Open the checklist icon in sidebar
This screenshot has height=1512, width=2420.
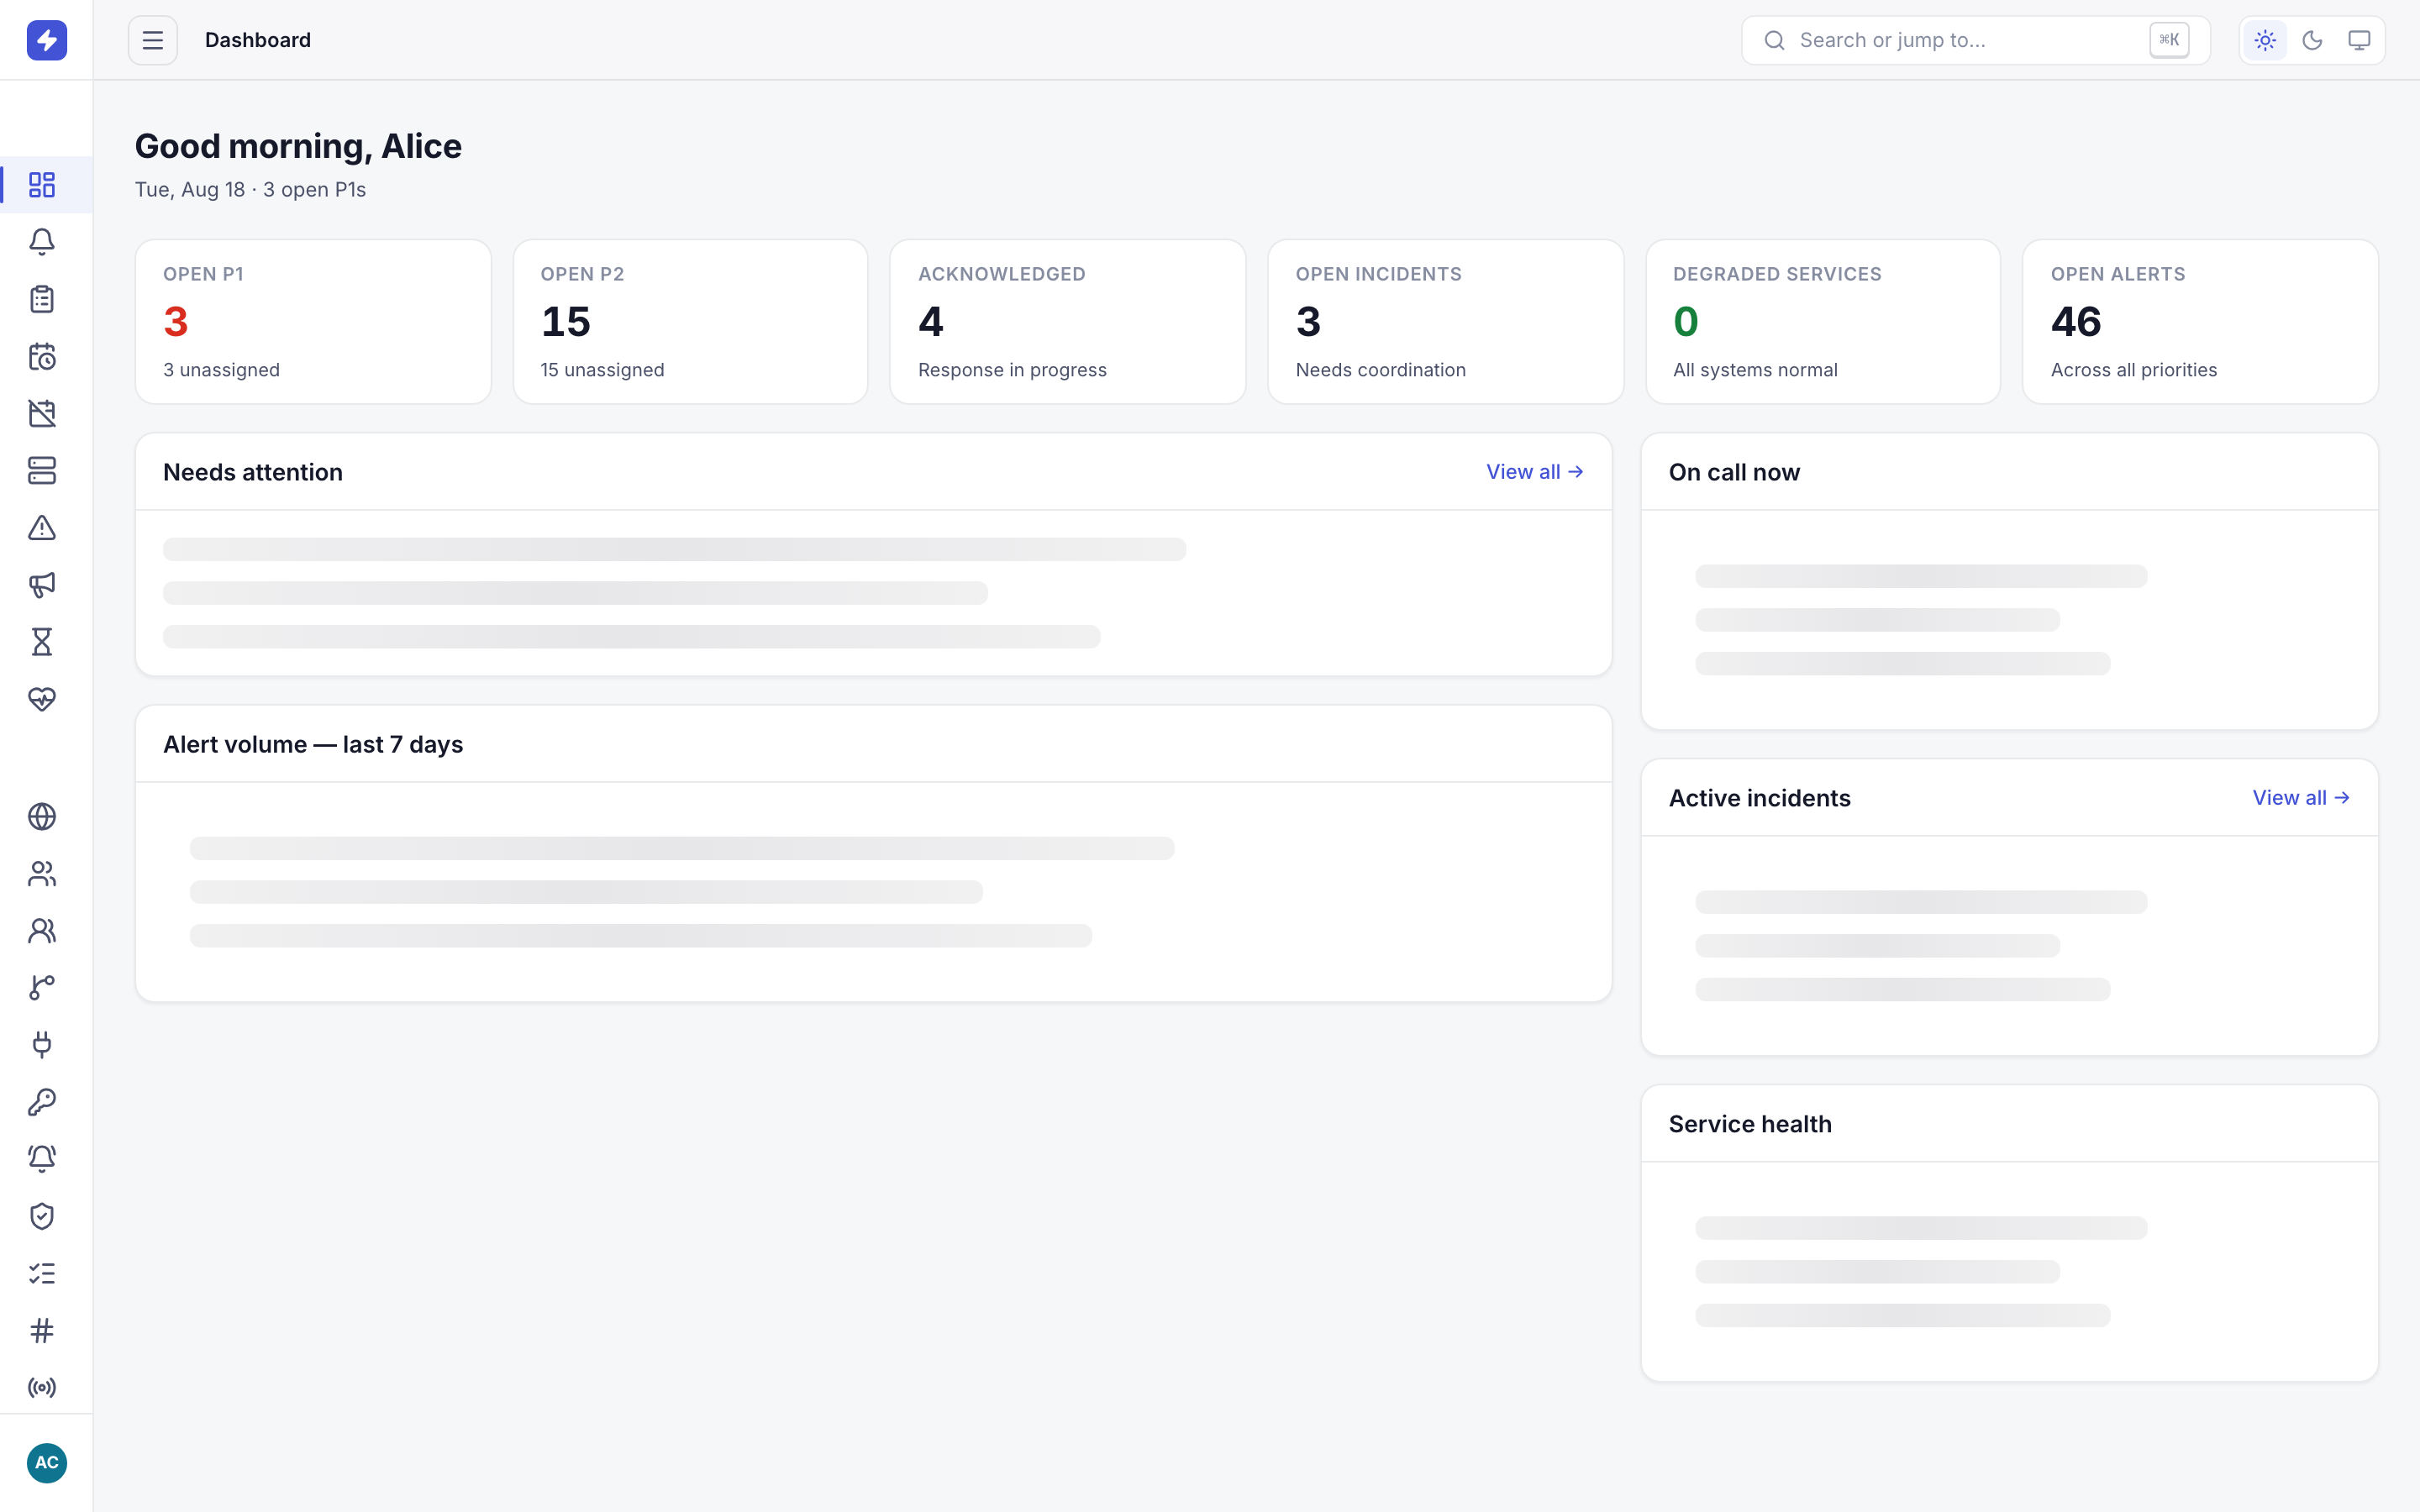tap(42, 1273)
